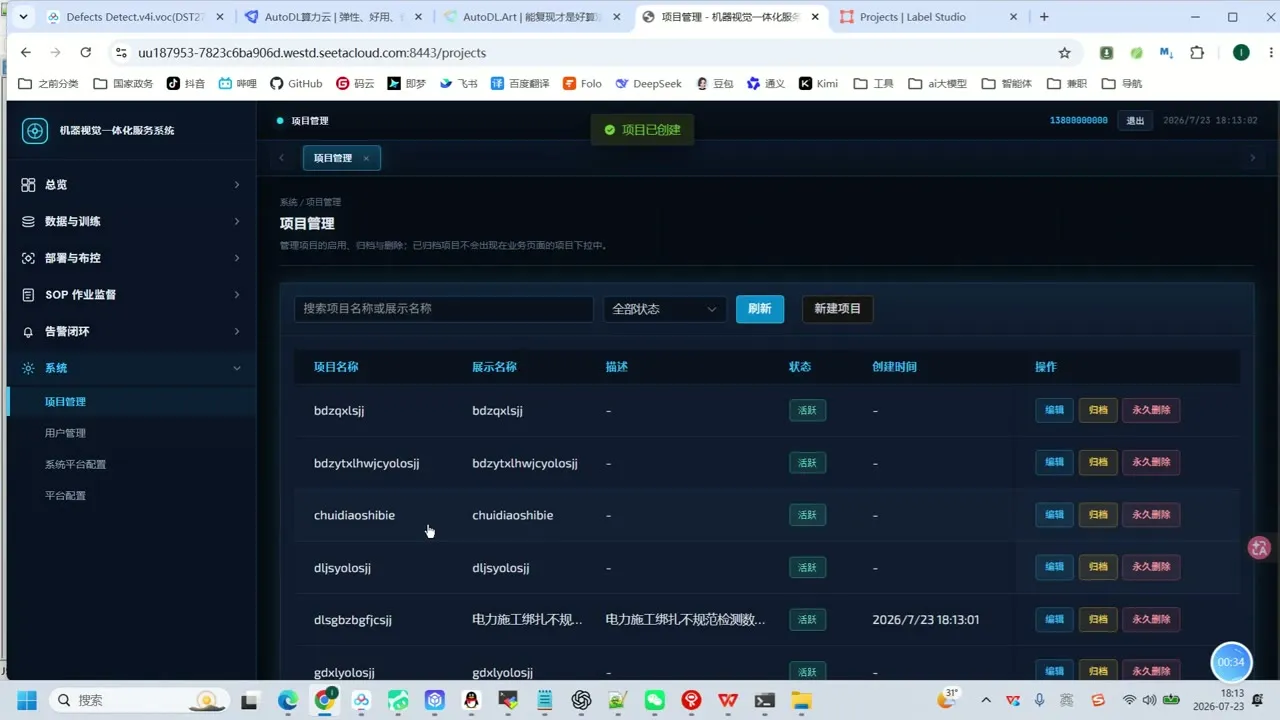1280x720 pixels.
Task: Open the Kimi bookmark
Action: tap(818, 84)
